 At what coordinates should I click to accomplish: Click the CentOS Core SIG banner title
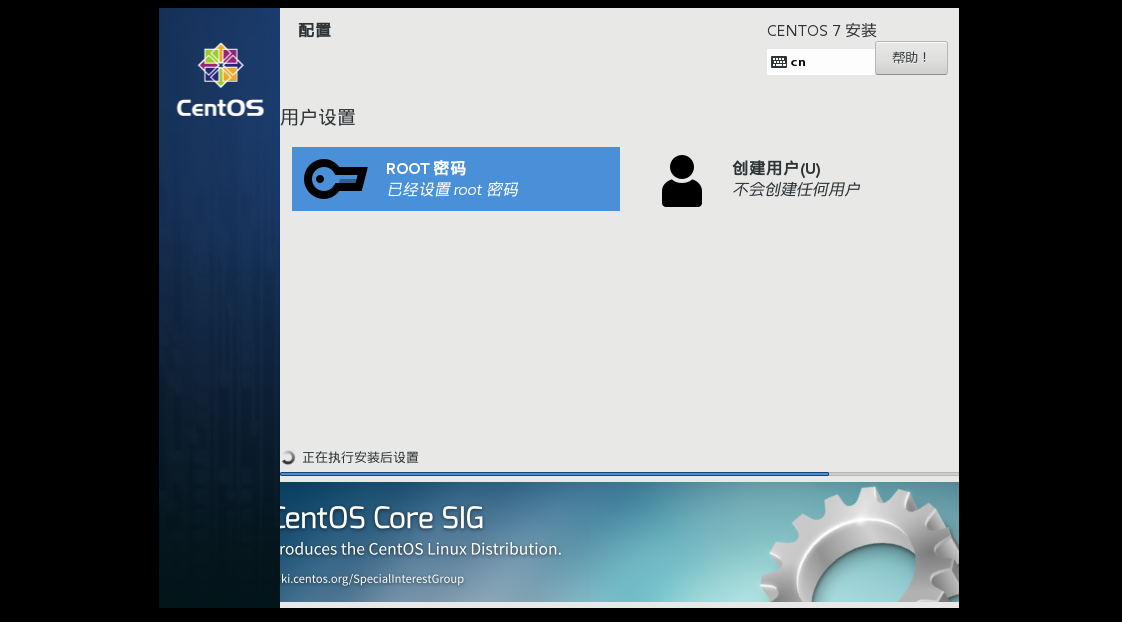coord(382,518)
